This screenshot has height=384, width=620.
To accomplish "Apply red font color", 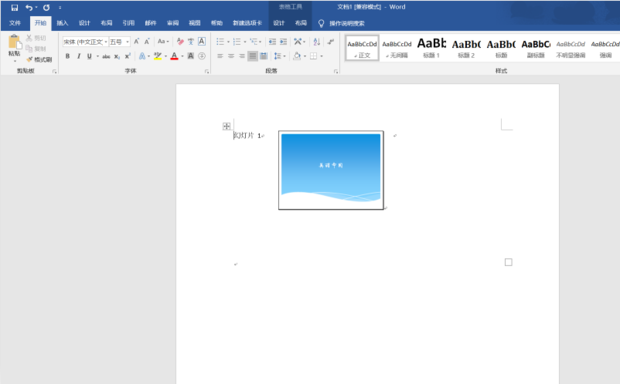I will (x=174, y=56).
